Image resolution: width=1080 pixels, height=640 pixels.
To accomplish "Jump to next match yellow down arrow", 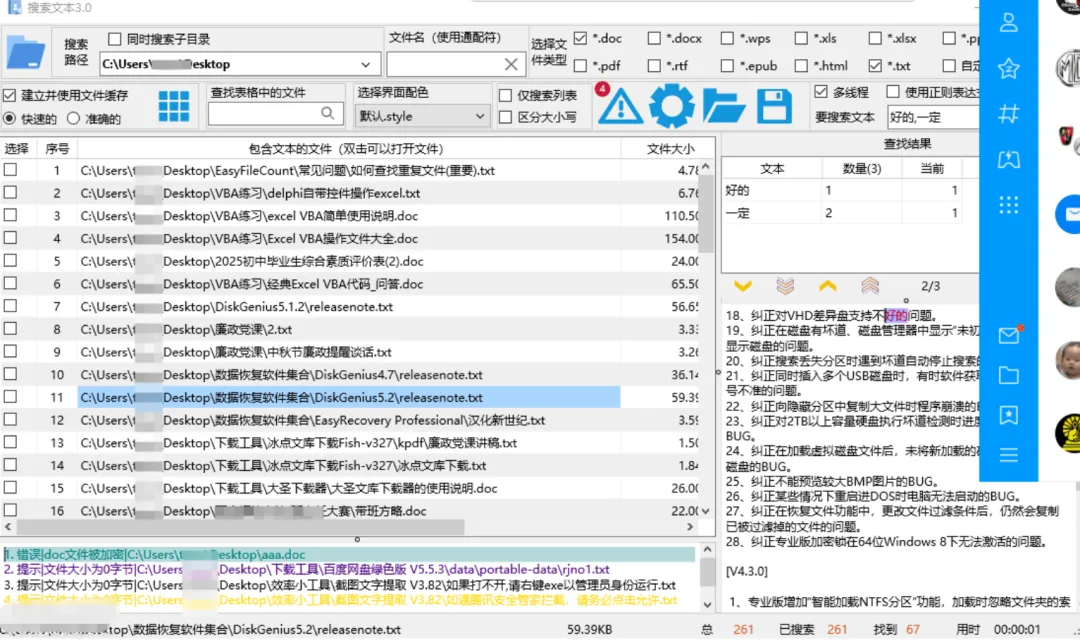I will coord(742,285).
